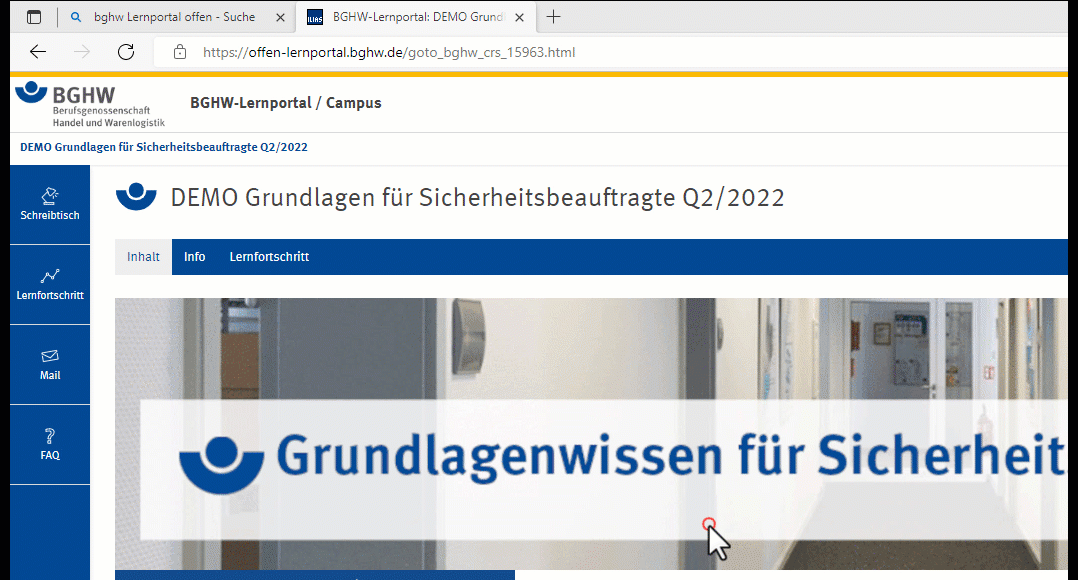Image resolution: width=1078 pixels, height=580 pixels.
Task: Open a new browser tab with plus
Action: 553,17
